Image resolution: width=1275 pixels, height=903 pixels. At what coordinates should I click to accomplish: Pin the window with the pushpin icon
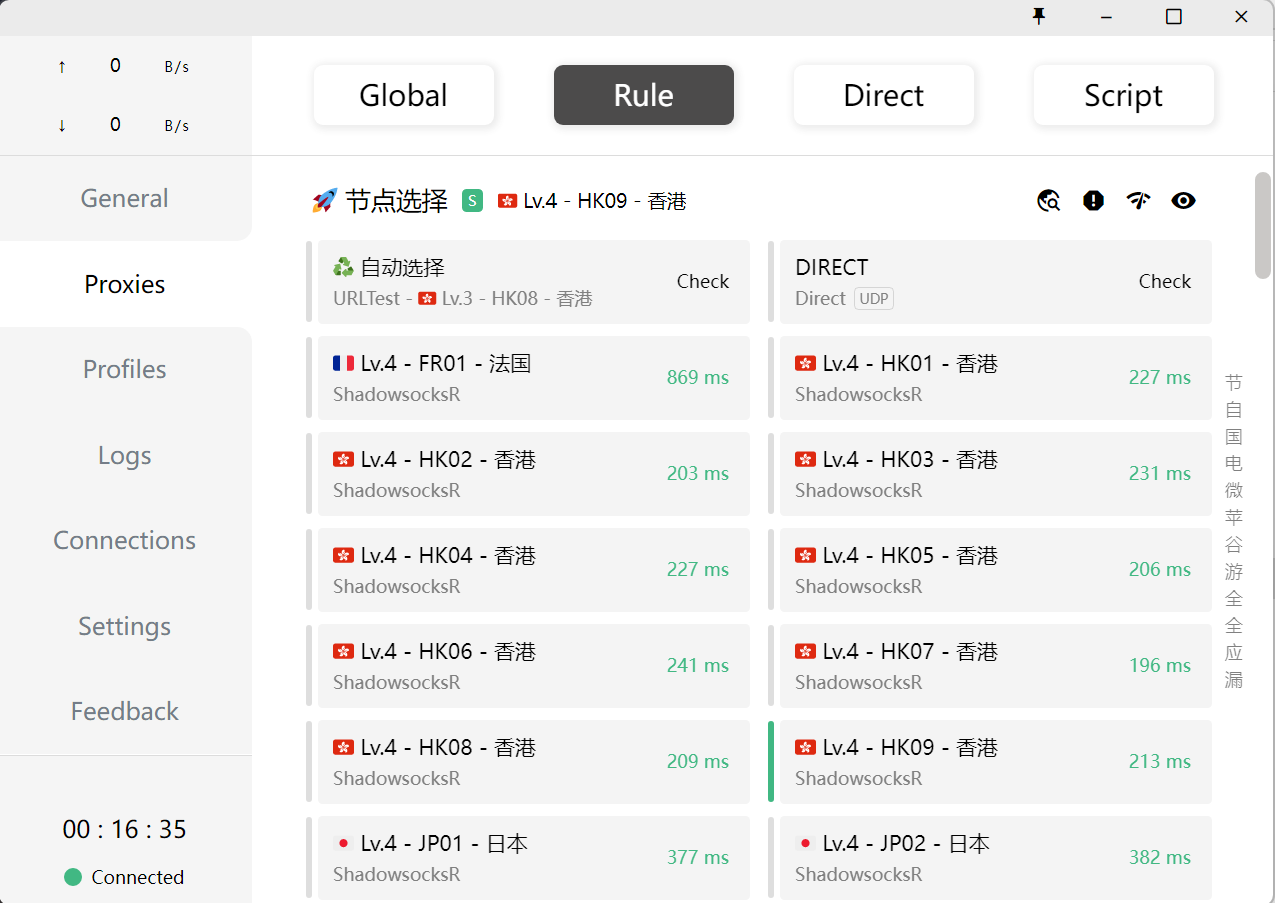[1039, 16]
